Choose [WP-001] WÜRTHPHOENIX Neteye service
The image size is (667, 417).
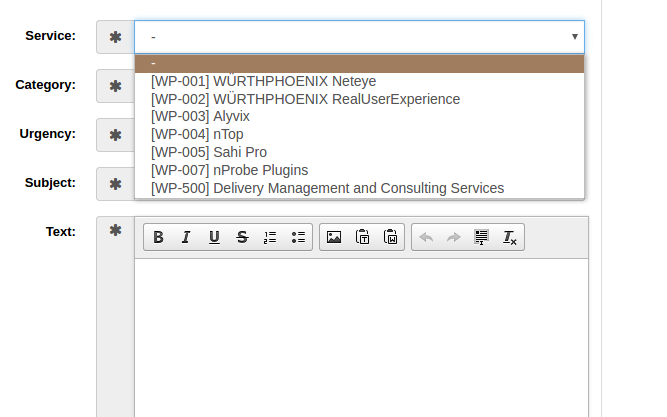click(359, 81)
